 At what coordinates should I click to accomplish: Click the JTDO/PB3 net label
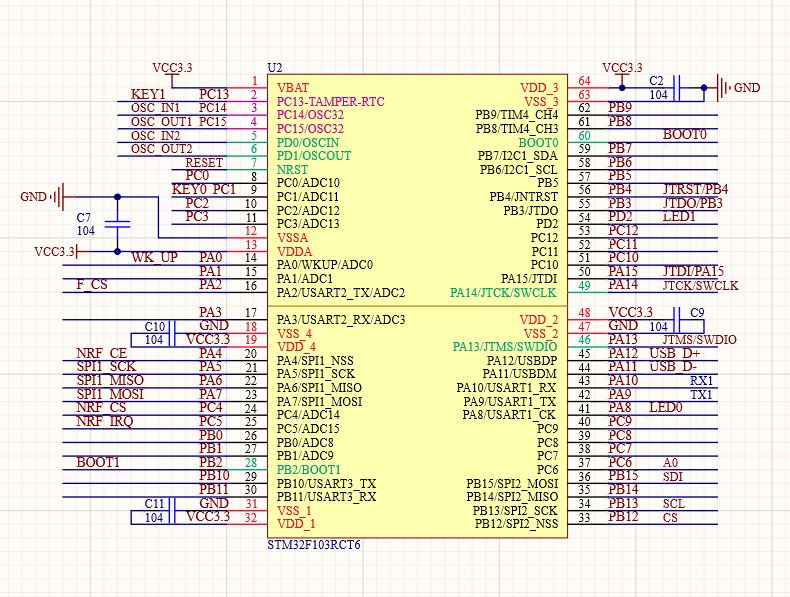692,203
